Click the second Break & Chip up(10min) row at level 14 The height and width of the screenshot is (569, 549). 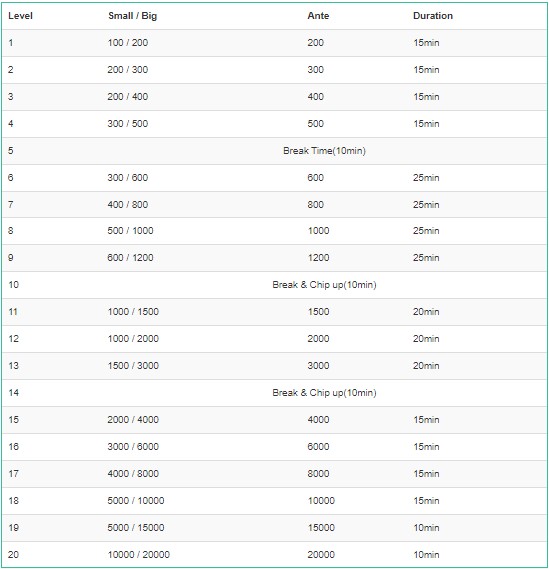pyautogui.click(x=275, y=393)
